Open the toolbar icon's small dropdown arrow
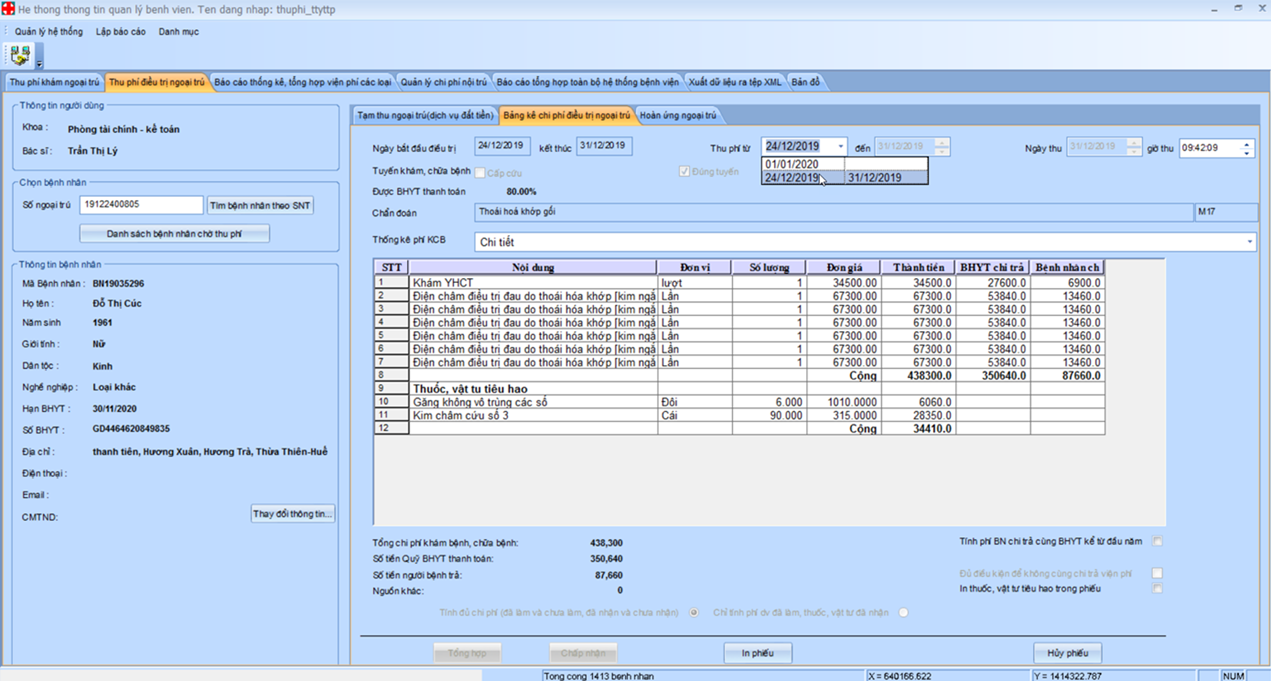This screenshot has width=1271, height=683. coord(39,62)
